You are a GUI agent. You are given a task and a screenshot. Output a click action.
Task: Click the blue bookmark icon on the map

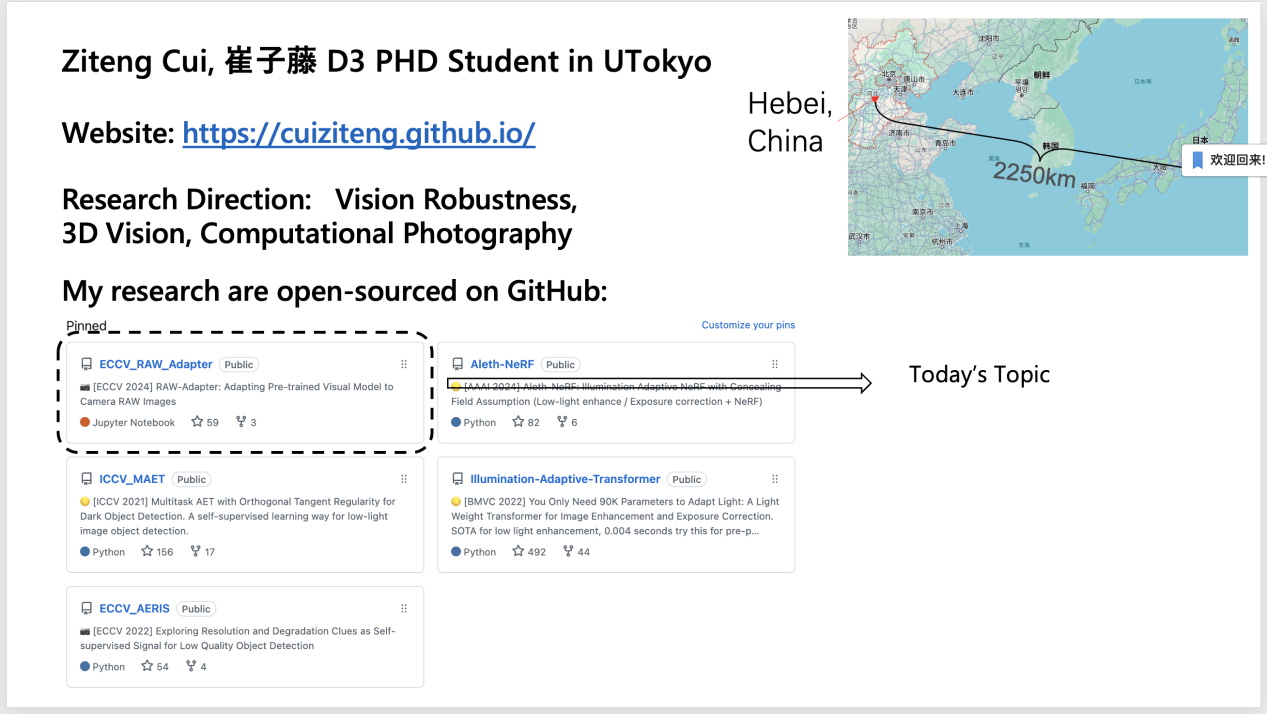tap(1197, 160)
